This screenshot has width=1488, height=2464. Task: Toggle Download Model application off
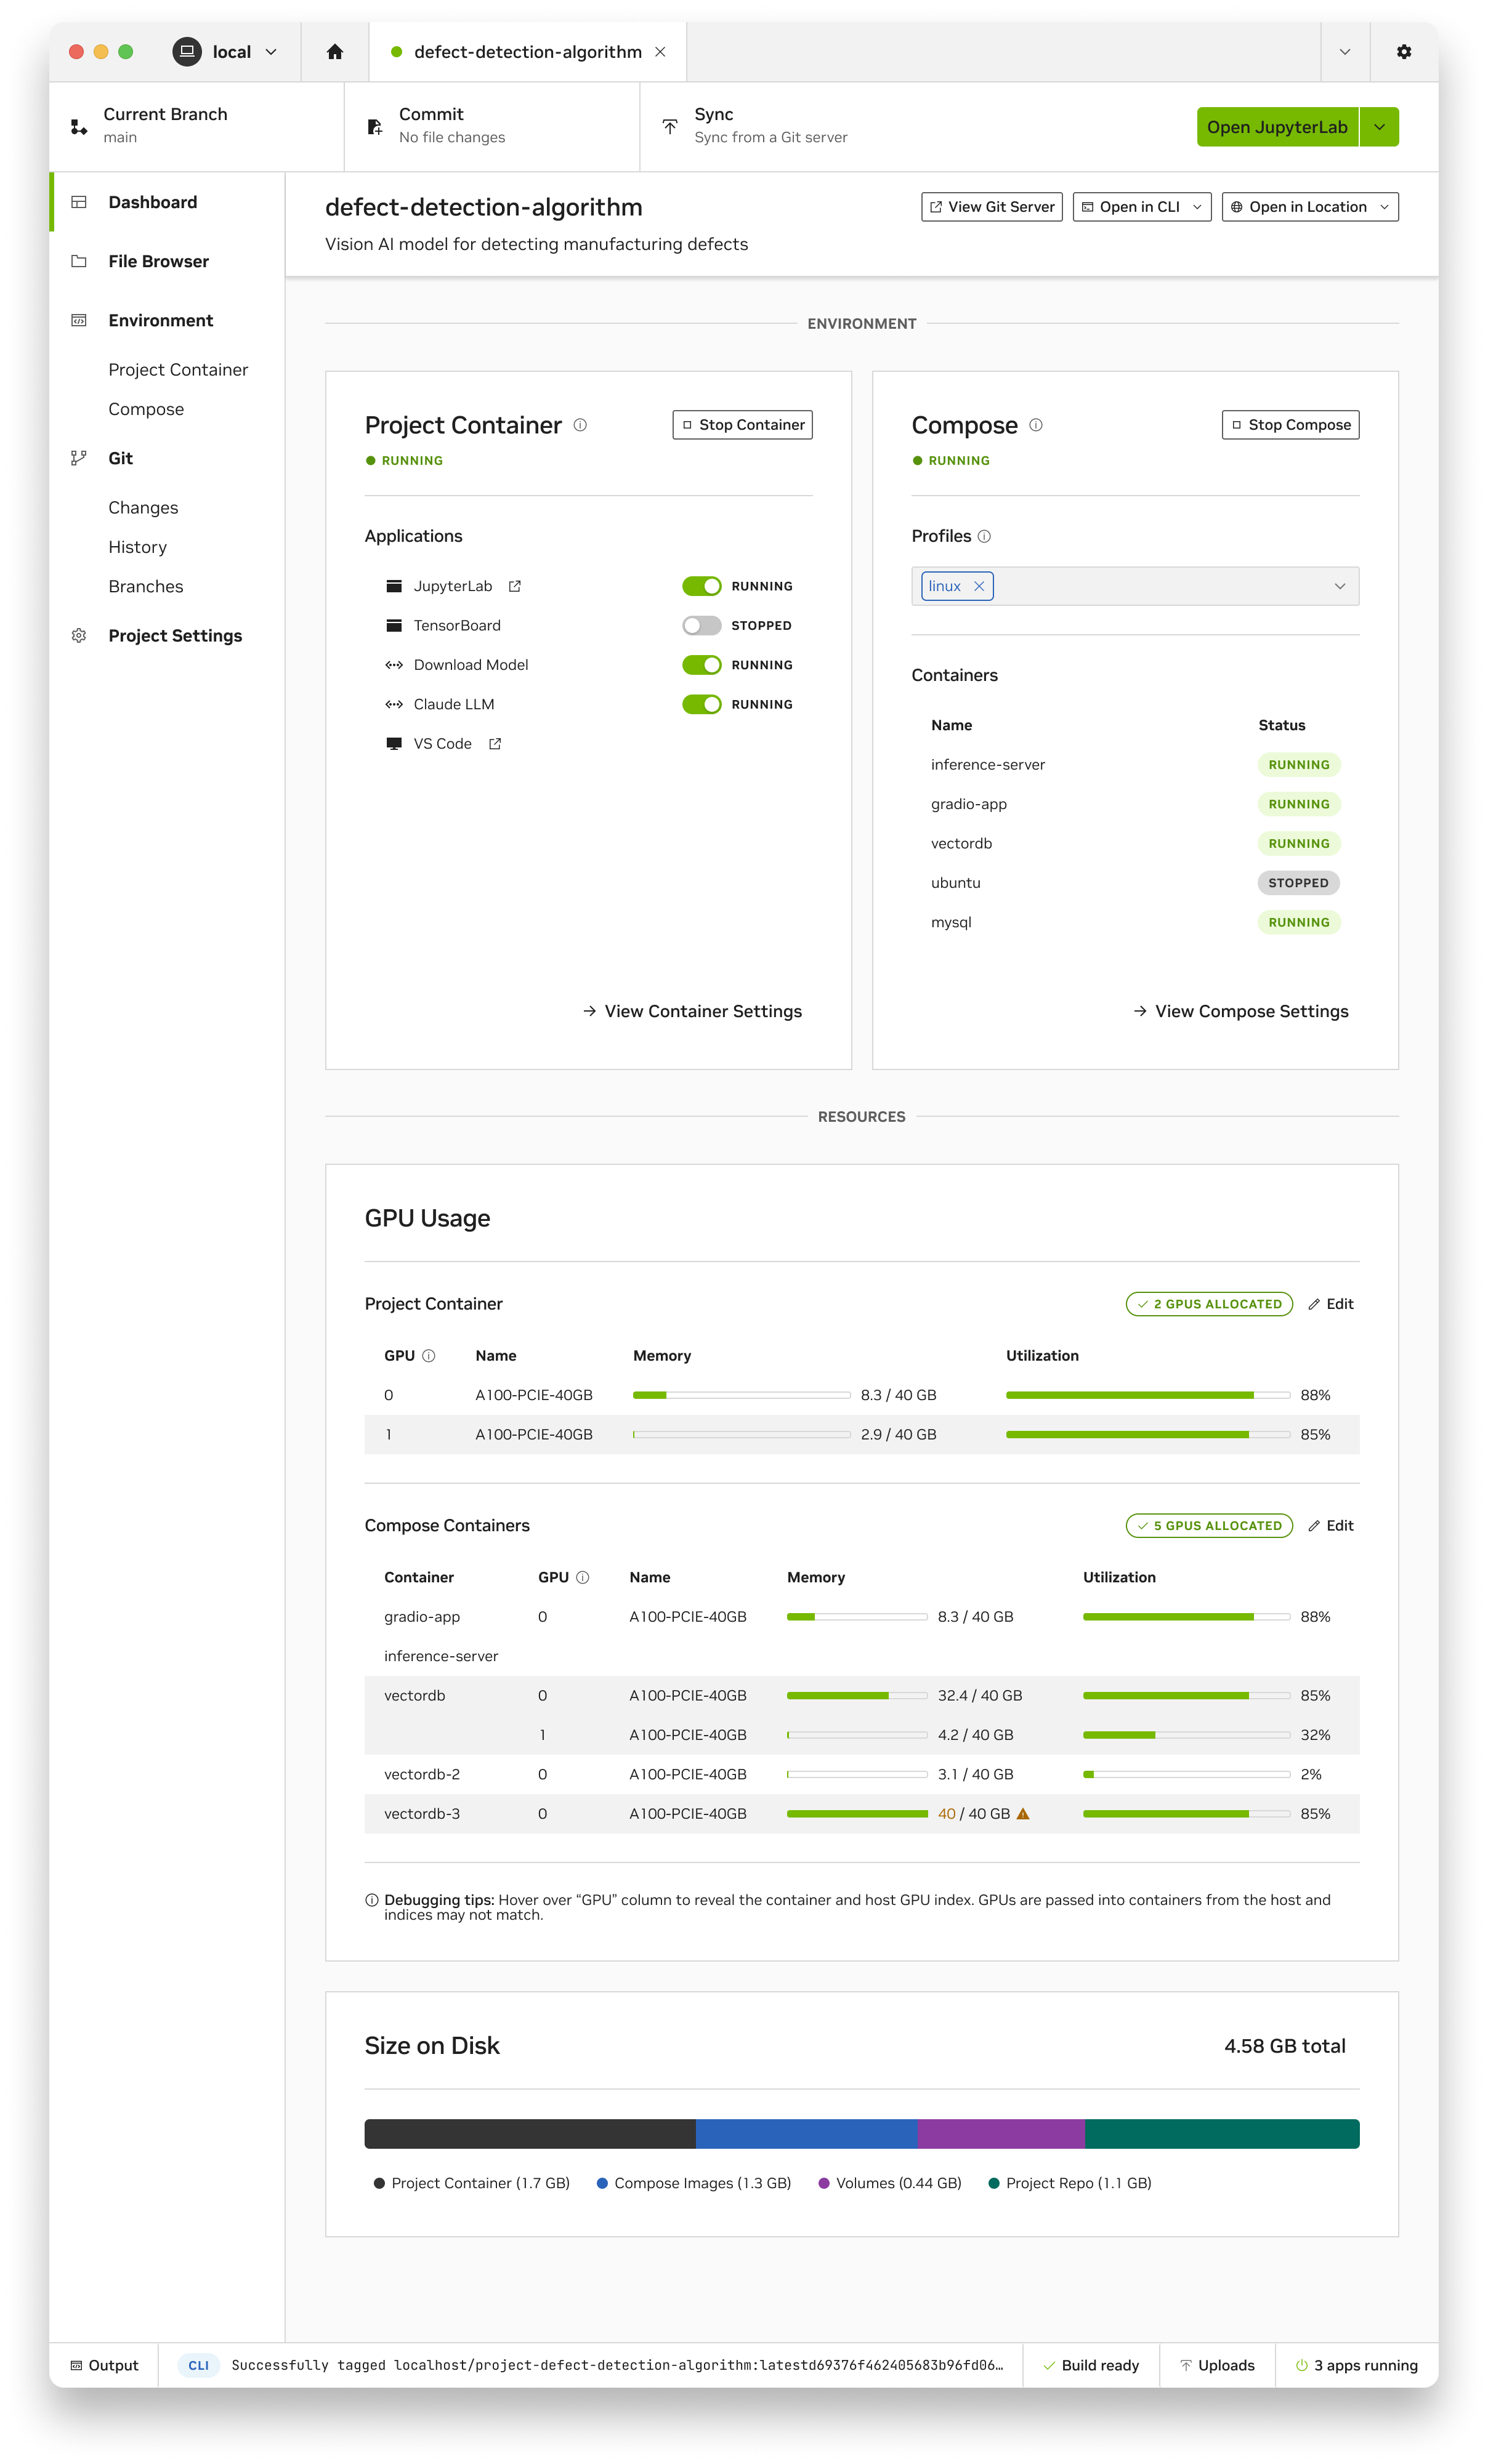click(x=702, y=665)
